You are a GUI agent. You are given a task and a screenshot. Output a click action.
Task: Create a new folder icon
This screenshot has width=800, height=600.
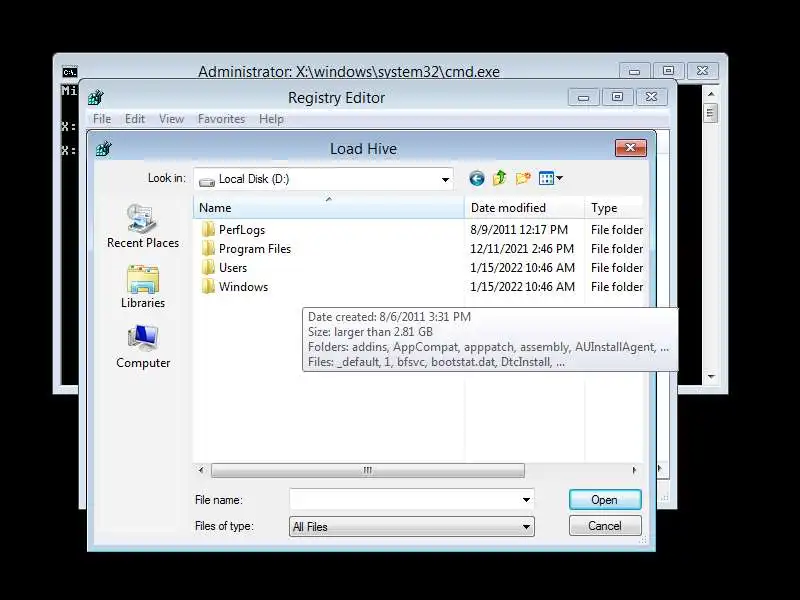tap(523, 178)
